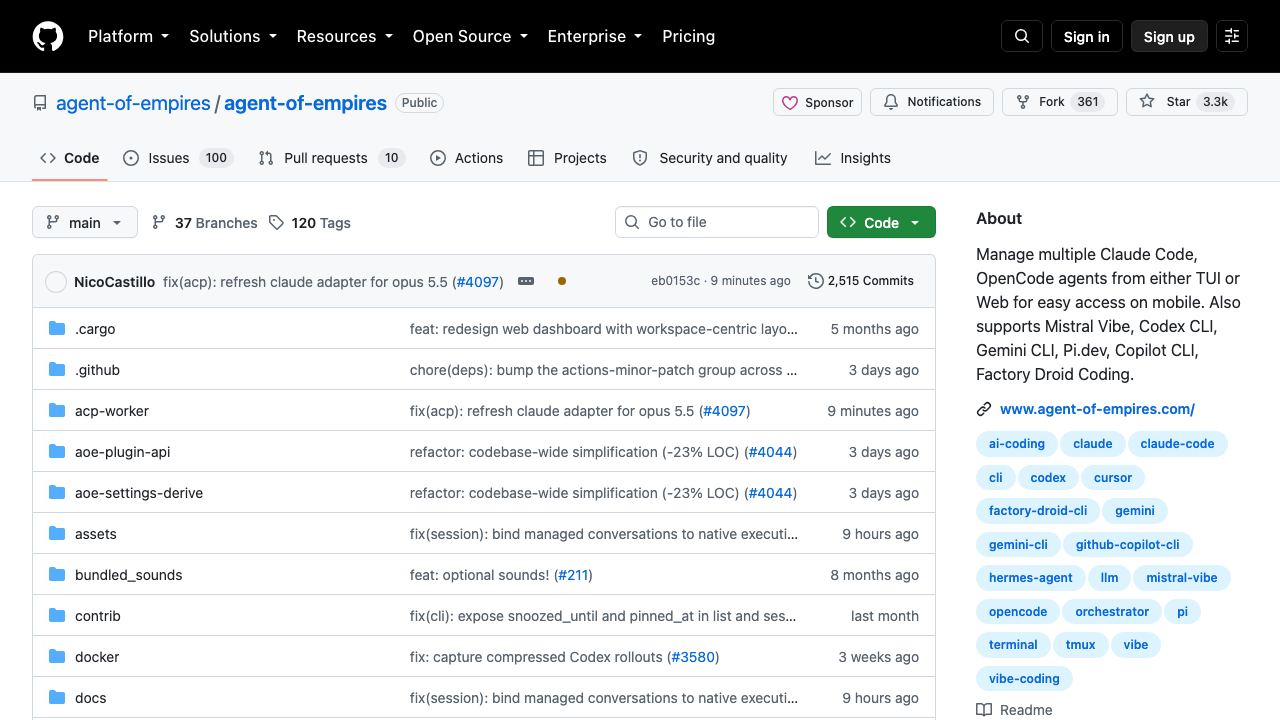Click the tag icon next to 120 Tags
Screen dimensions: 1280x720
[277, 222]
